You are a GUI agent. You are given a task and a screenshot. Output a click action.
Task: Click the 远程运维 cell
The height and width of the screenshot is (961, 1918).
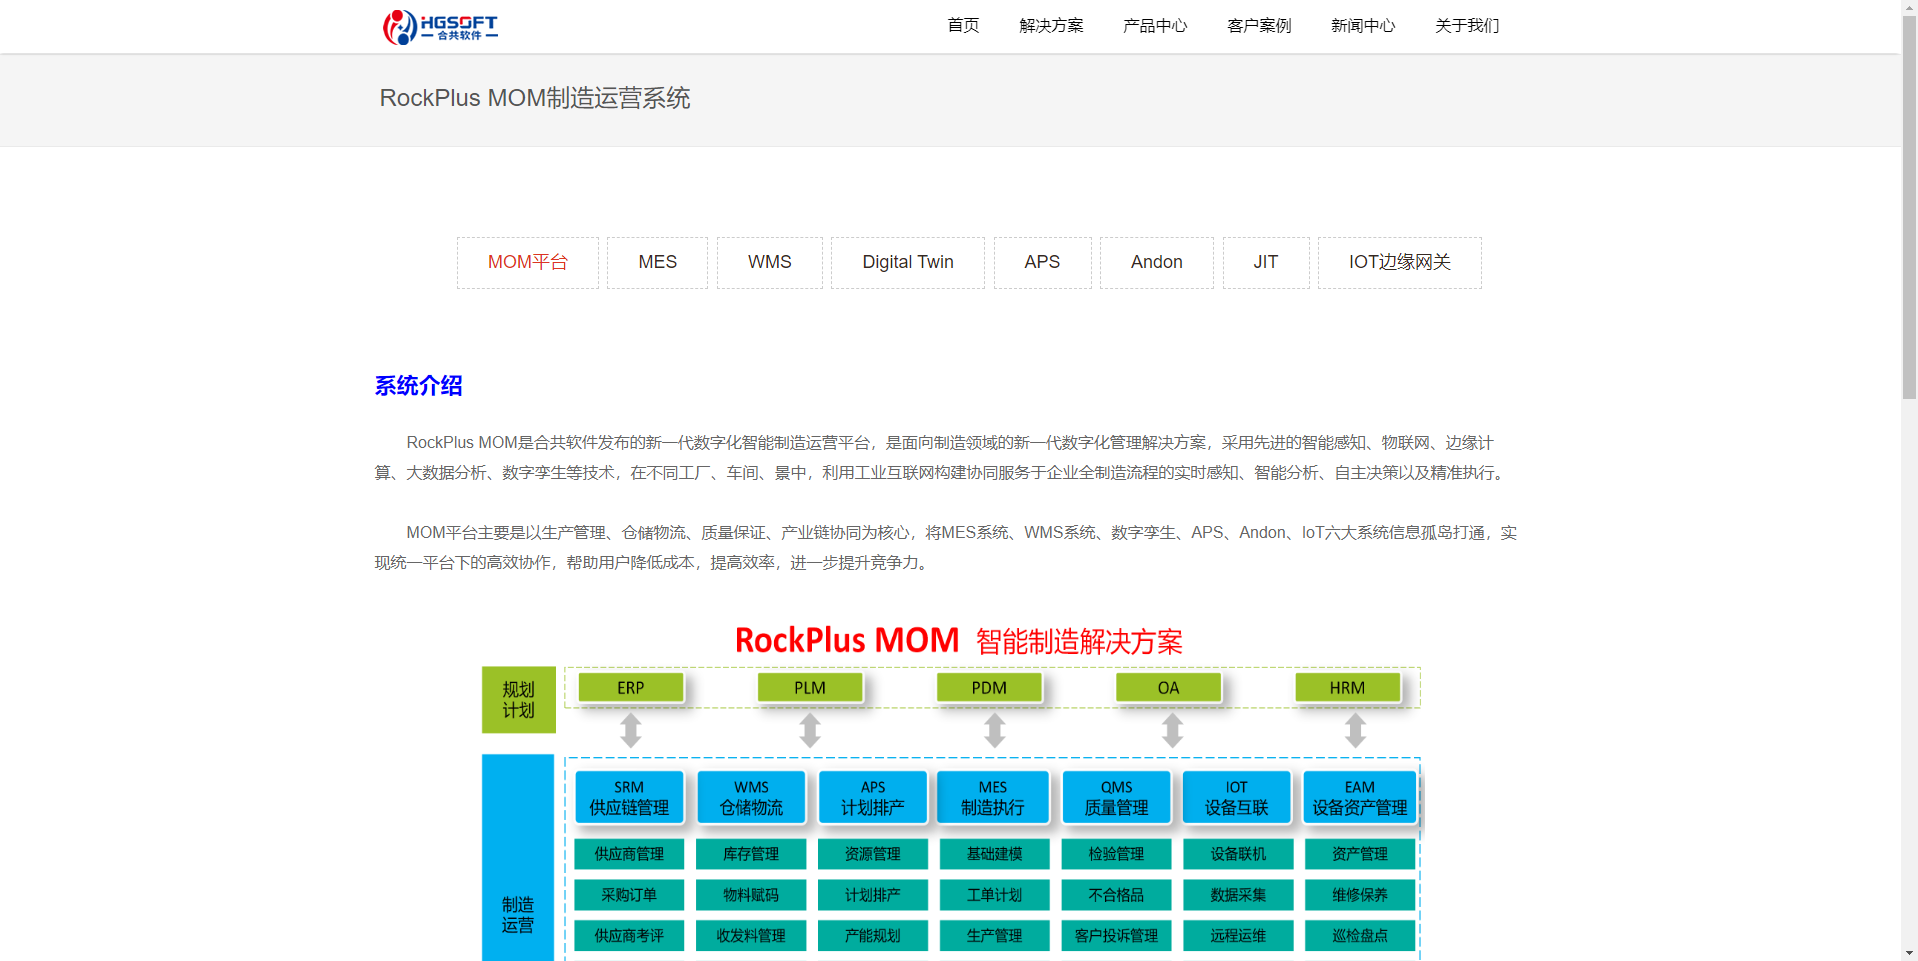point(1238,936)
